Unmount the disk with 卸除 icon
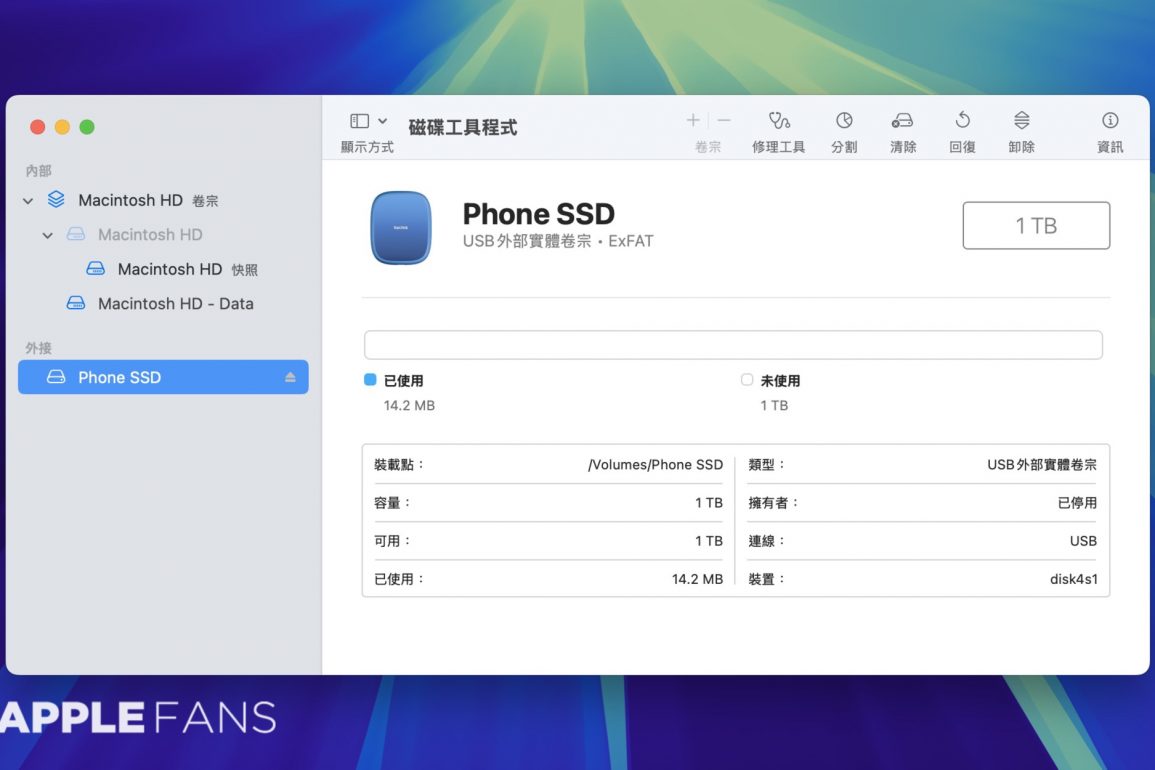1155x770 pixels. [1021, 121]
